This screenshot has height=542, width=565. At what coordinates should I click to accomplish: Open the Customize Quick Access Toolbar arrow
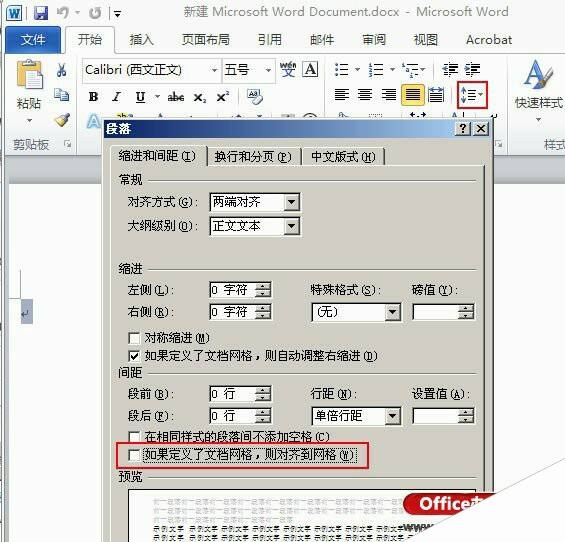[117, 14]
